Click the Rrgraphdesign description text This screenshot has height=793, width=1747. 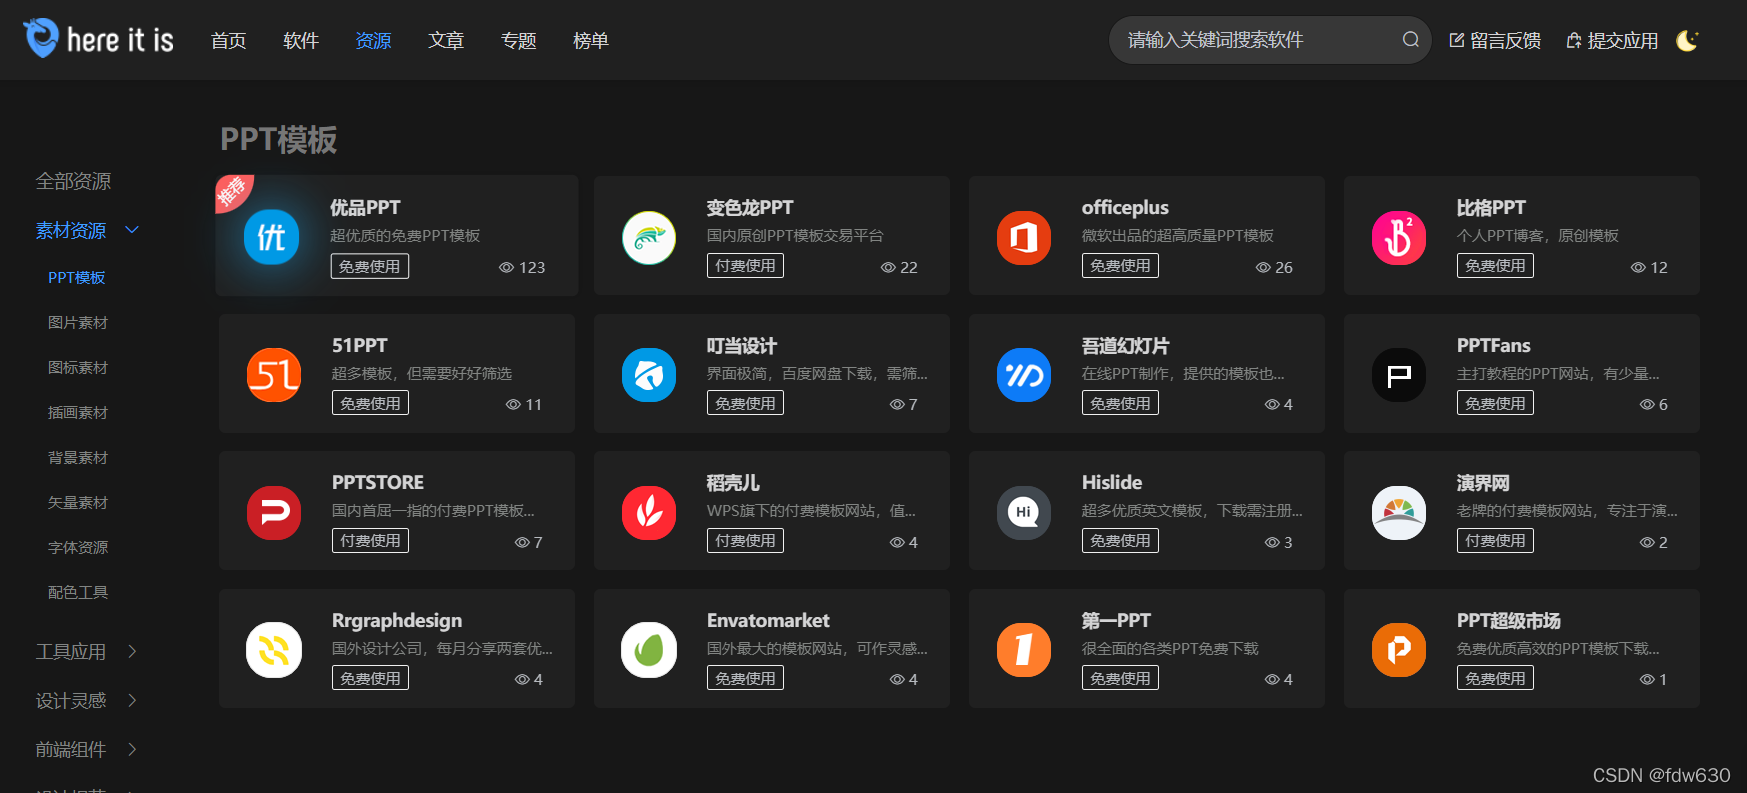[x=442, y=648]
